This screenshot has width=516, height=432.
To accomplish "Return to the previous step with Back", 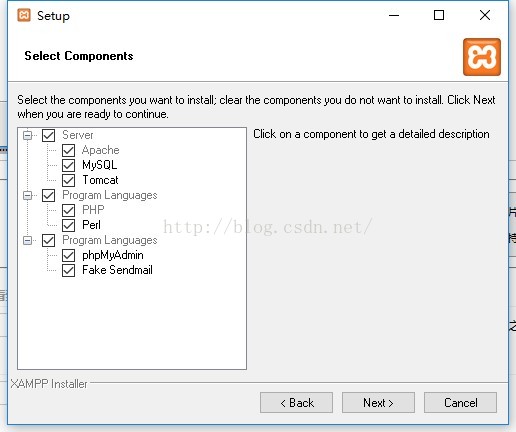I will tap(296, 403).
